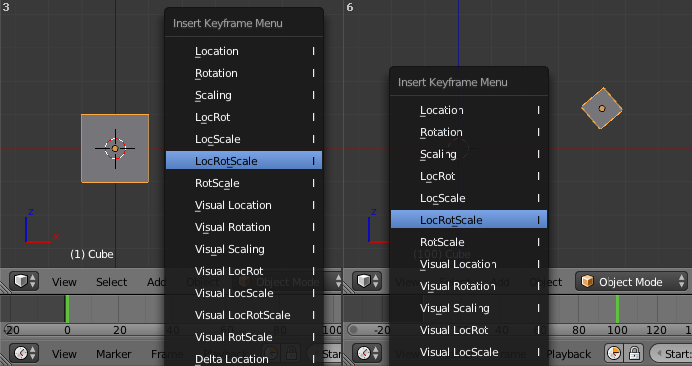Pick Visual Location in left keyframe menu

click(244, 205)
